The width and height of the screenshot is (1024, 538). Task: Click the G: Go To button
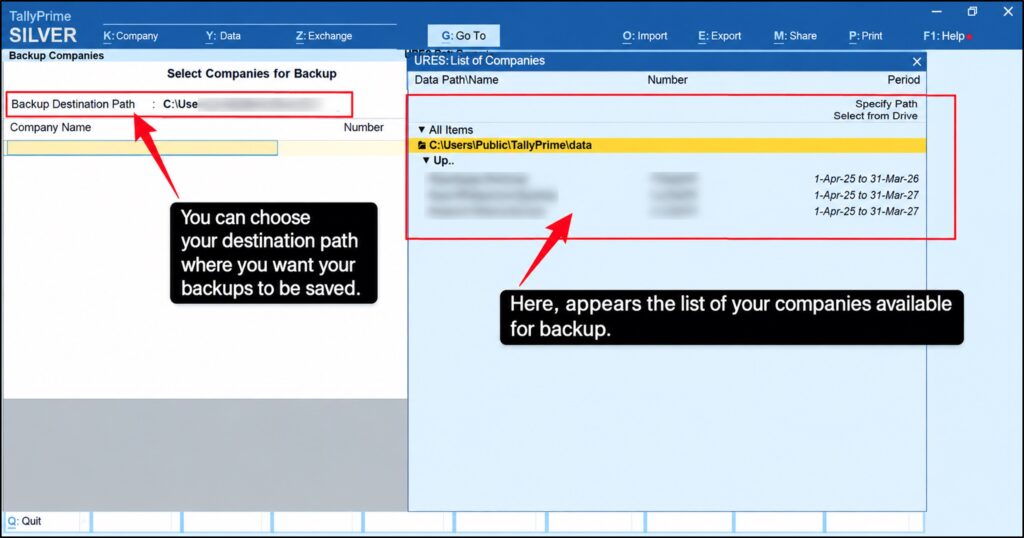[x=464, y=36]
